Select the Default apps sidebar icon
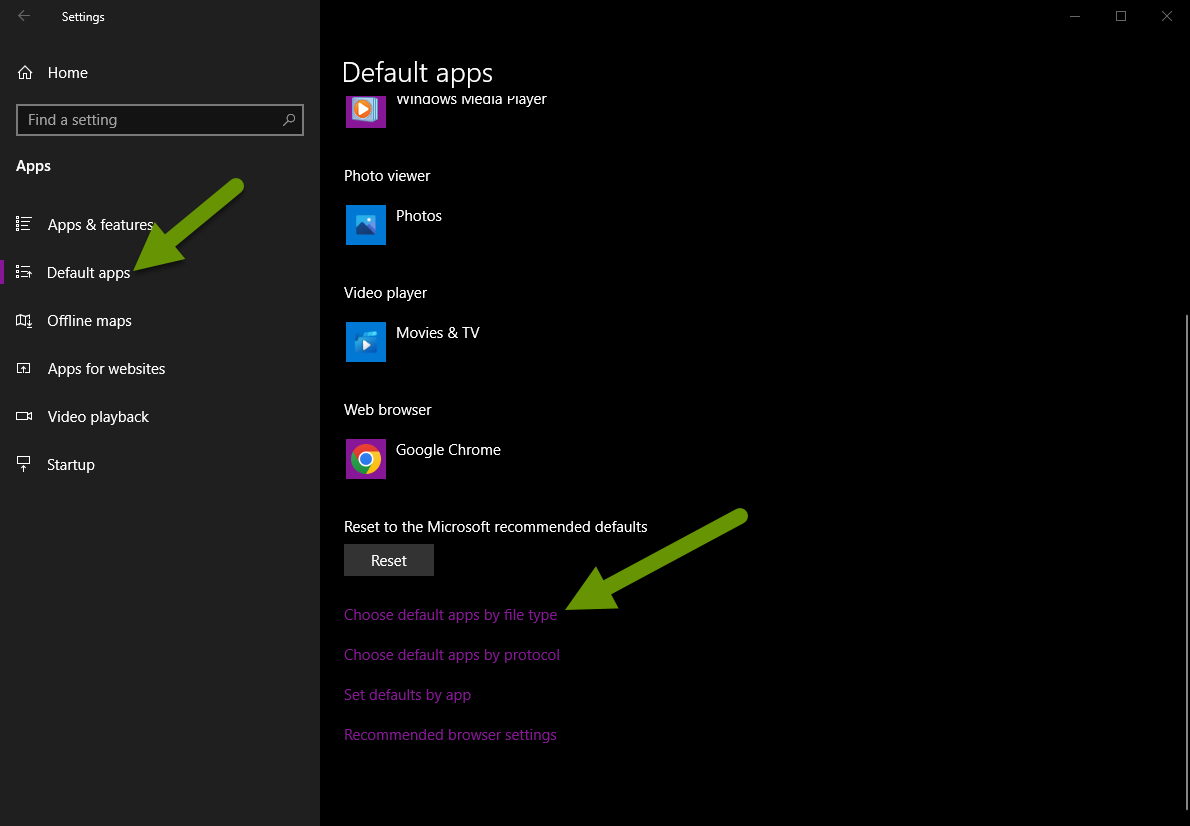The height and width of the screenshot is (826, 1190). (23, 272)
